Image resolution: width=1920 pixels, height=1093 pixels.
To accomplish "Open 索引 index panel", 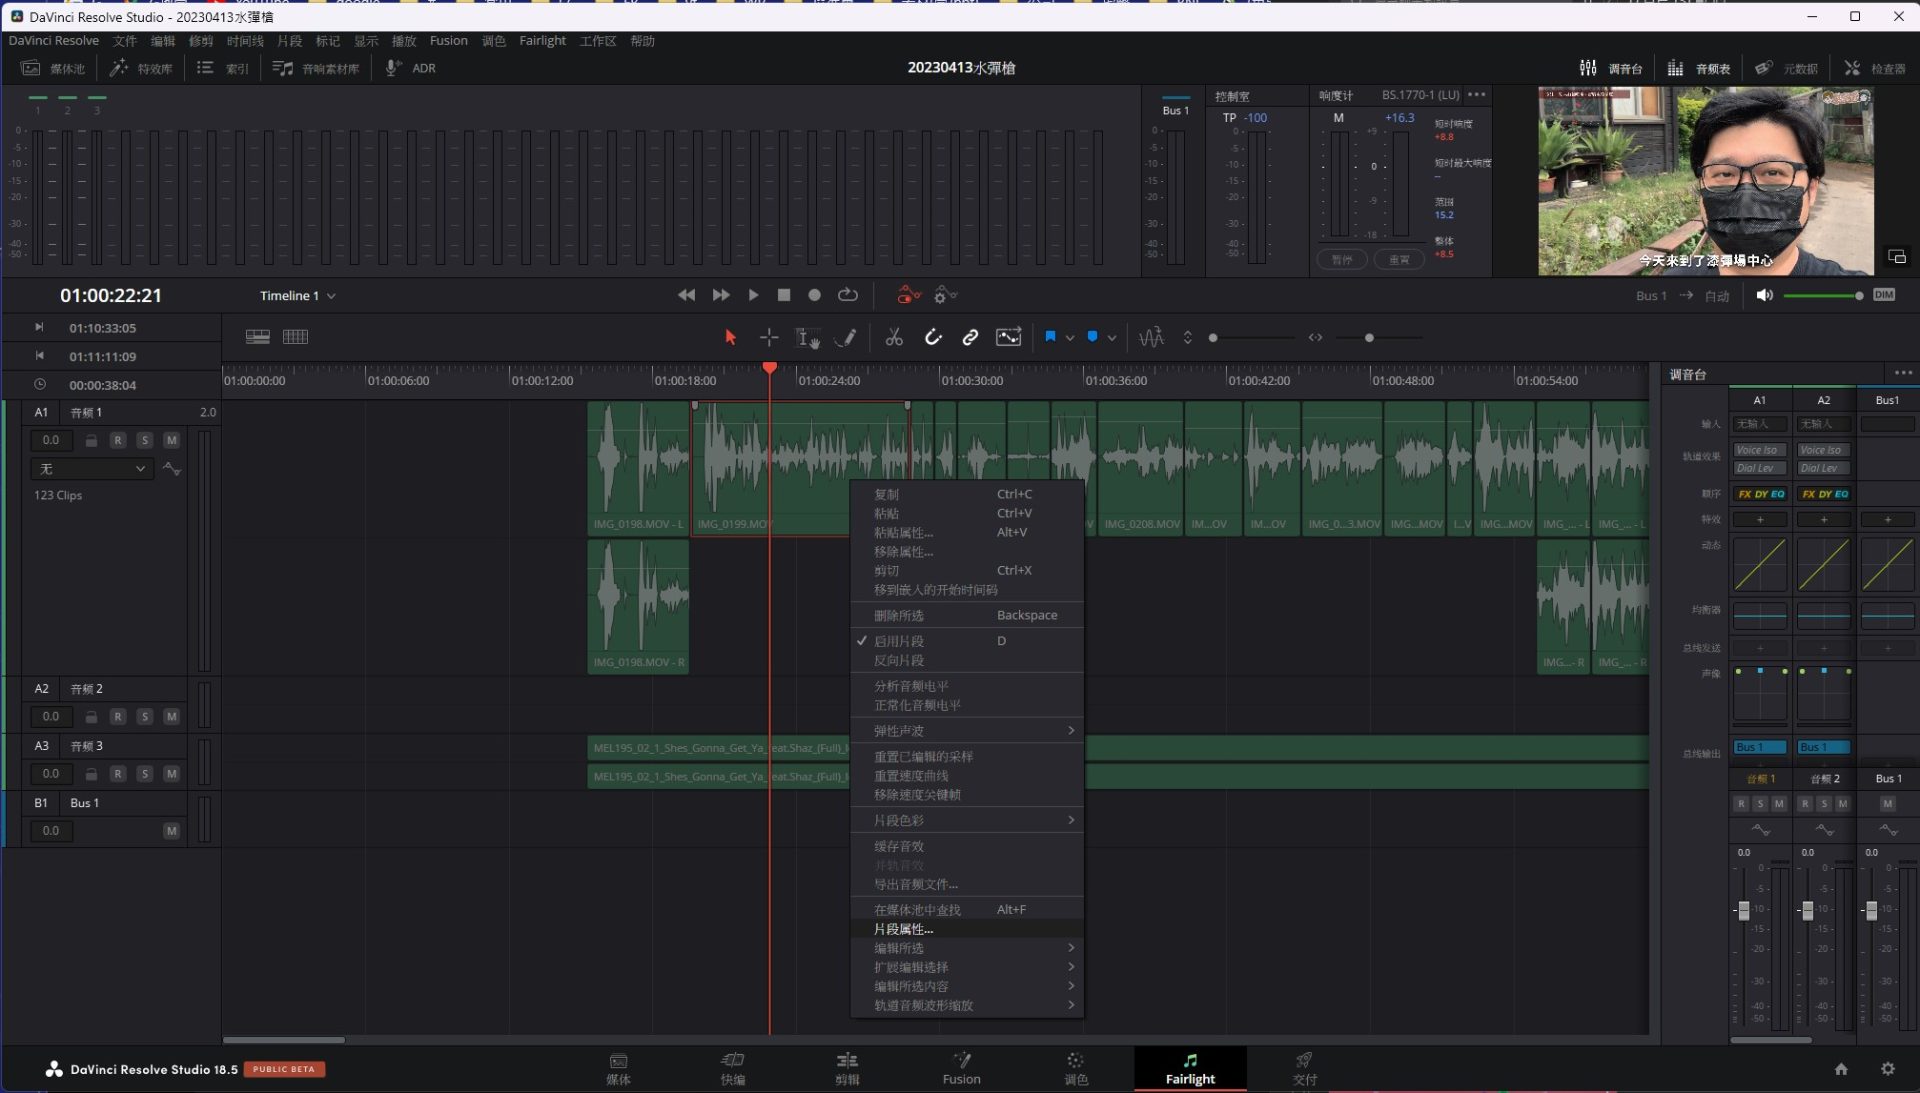I will click(223, 68).
